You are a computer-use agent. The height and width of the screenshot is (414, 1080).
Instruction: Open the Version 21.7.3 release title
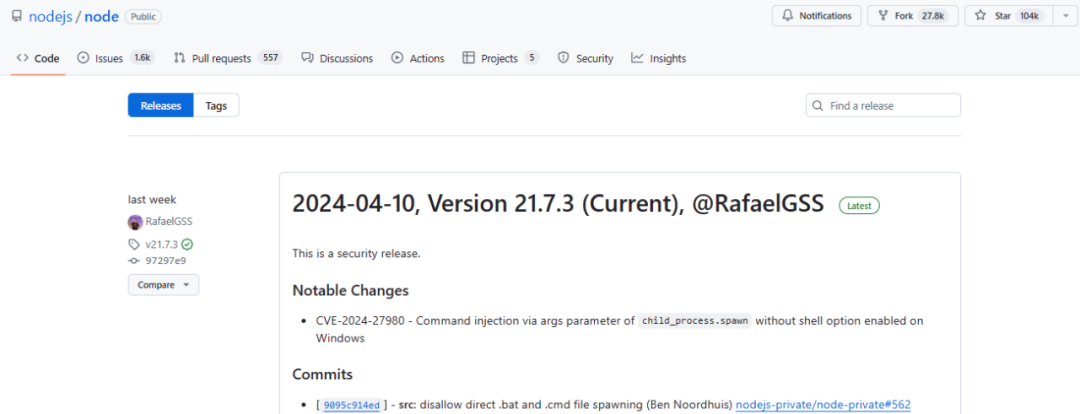click(558, 204)
